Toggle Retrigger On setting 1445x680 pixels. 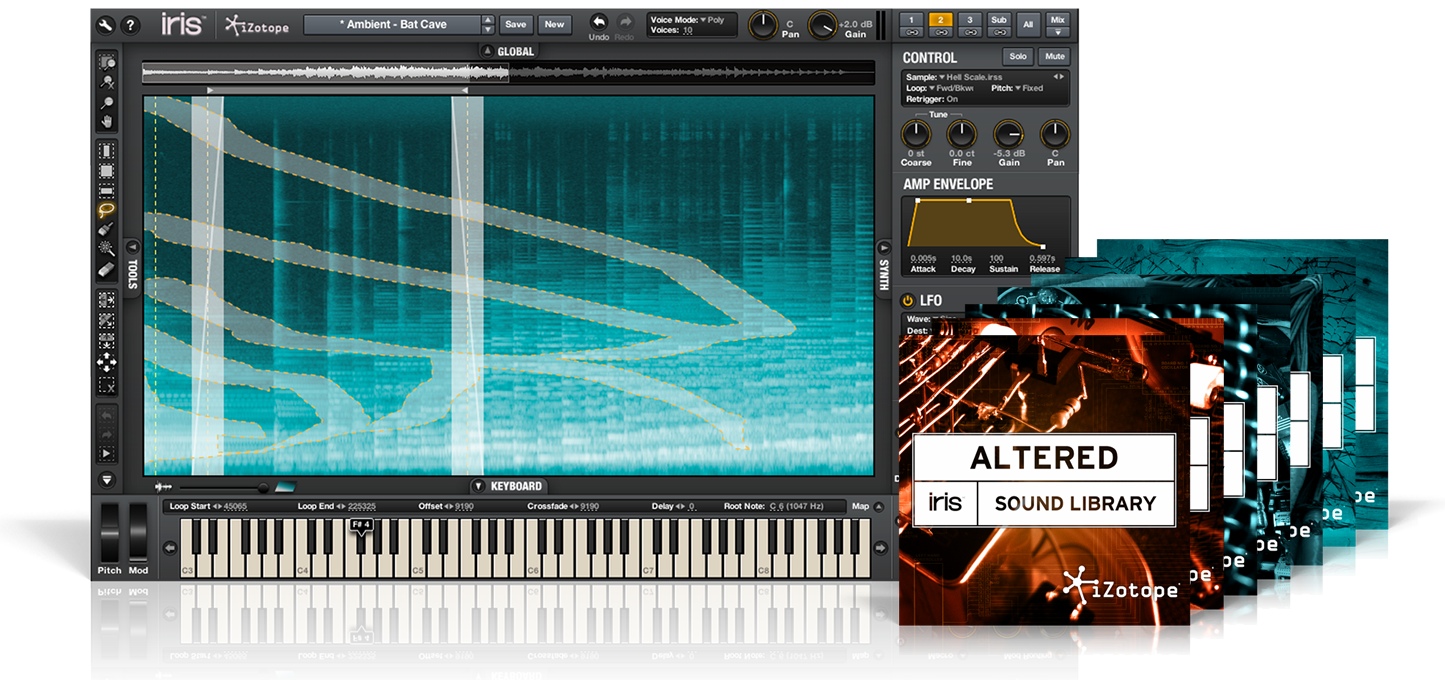click(931, 99)
